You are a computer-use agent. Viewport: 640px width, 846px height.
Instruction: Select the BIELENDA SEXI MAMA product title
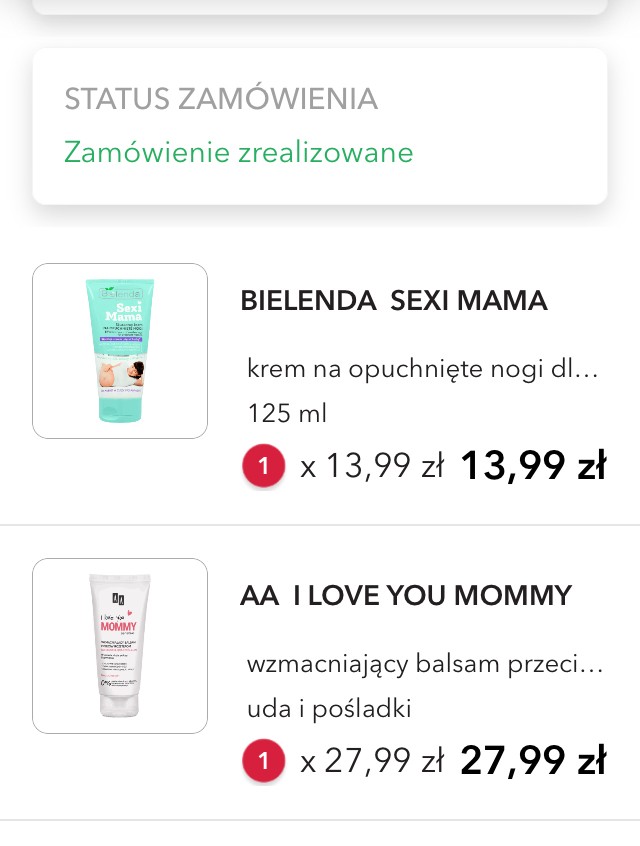394,300
